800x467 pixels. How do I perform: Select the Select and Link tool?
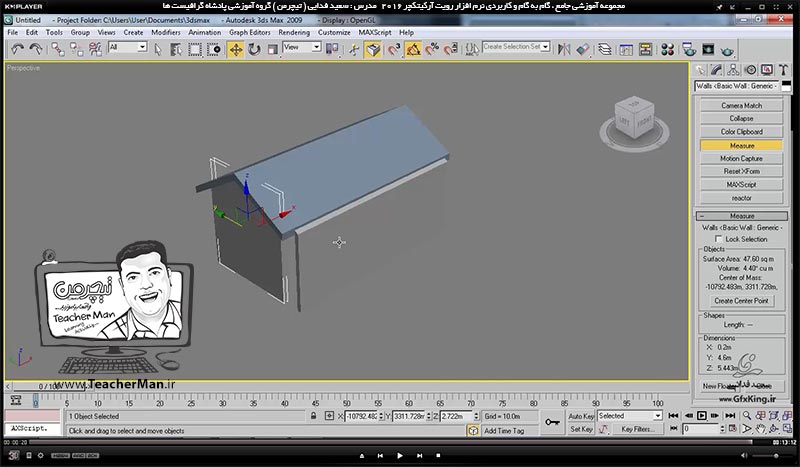pos(58,49)
